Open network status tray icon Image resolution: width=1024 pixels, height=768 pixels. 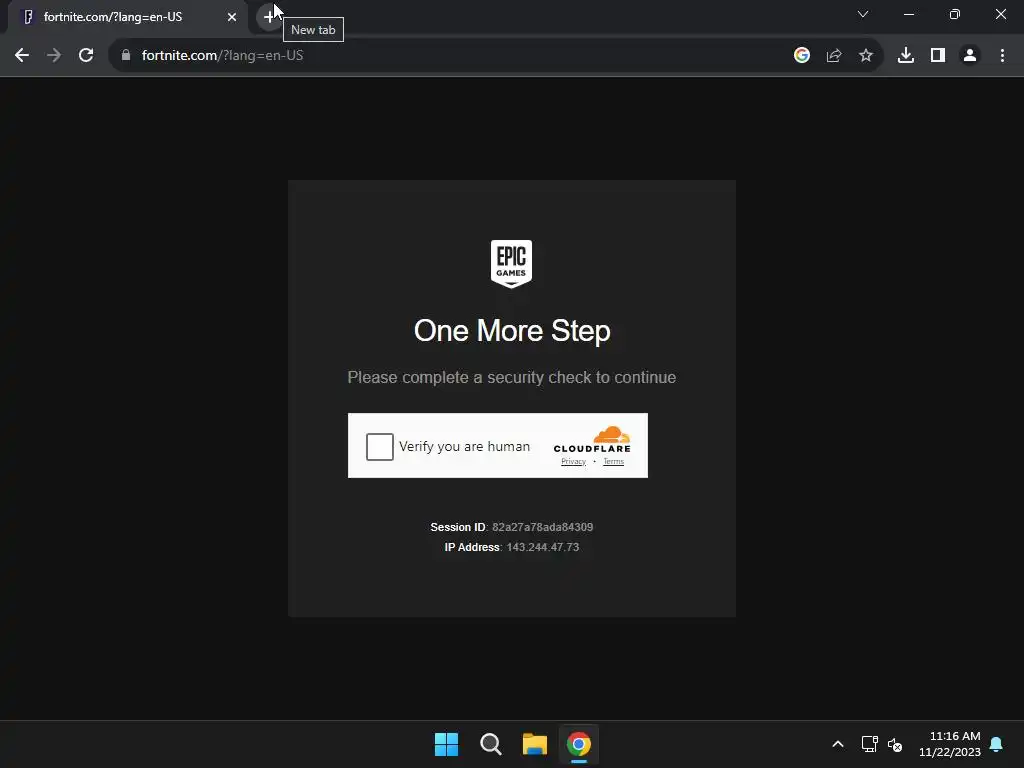(869, 744)
